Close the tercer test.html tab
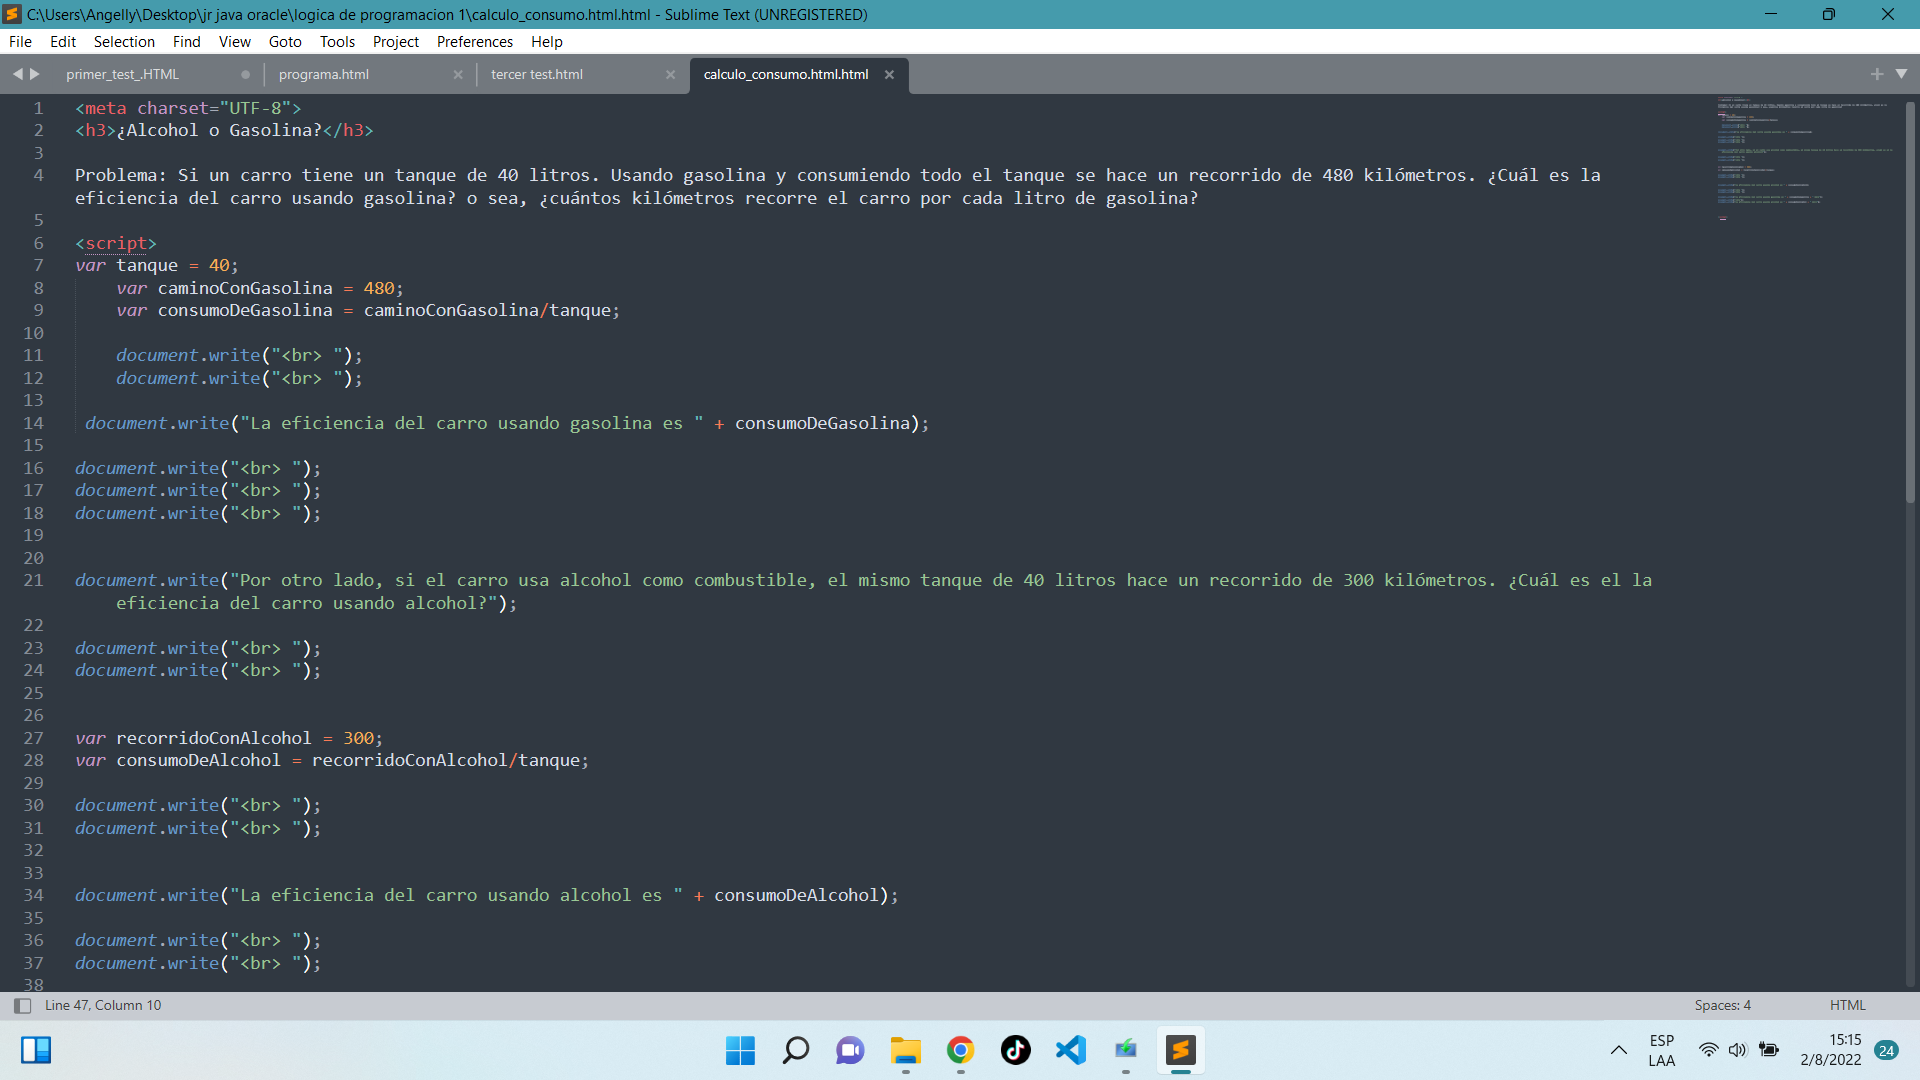 (x=670, y=75)
